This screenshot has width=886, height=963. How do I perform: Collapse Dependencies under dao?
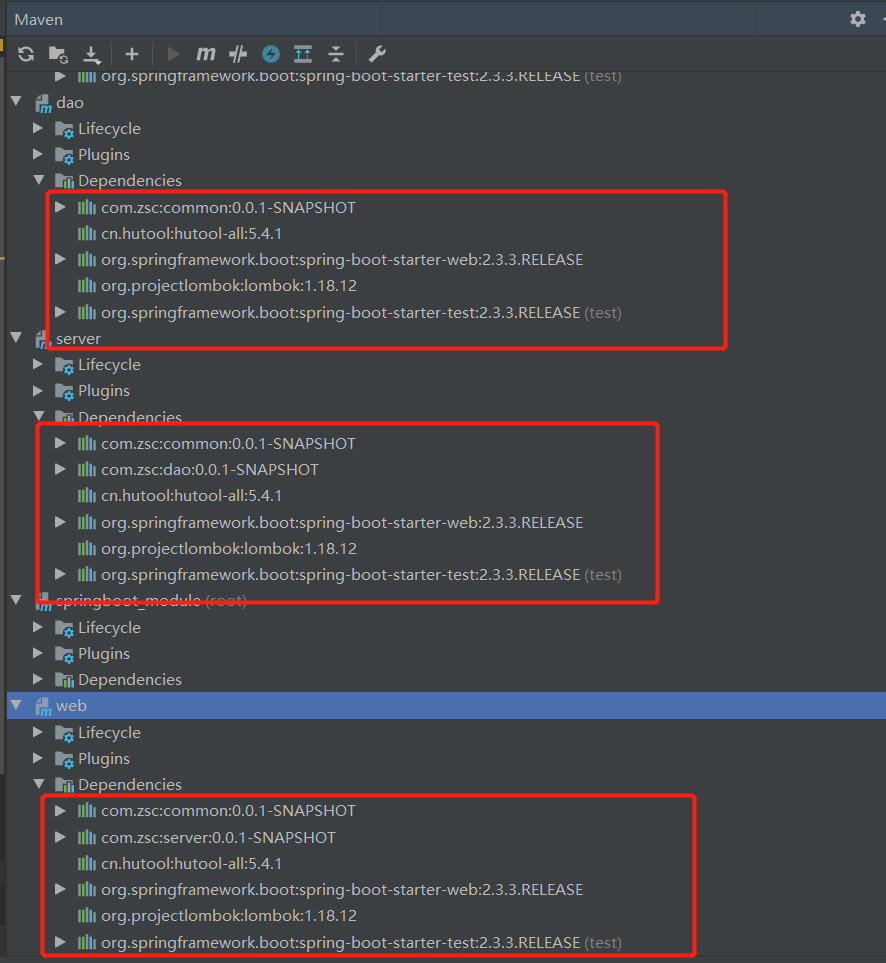39,180
